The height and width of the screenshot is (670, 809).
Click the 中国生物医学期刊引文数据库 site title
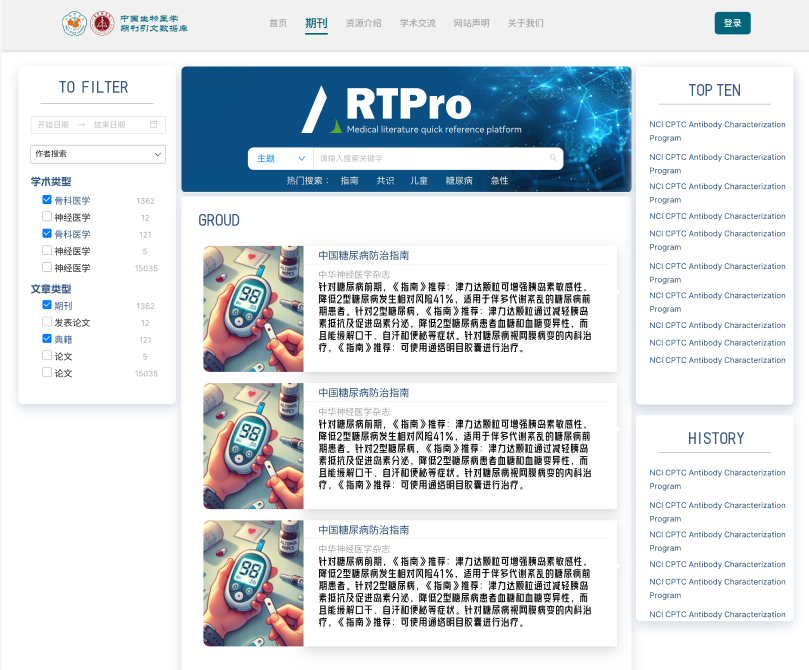(x=154, y=23)
